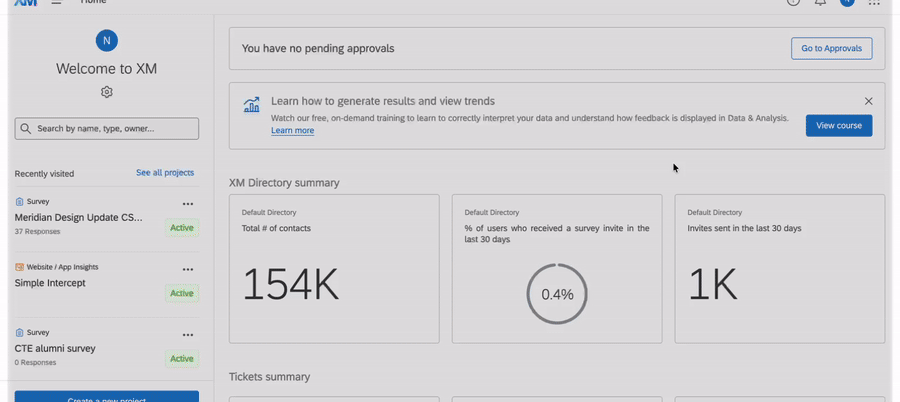This screenshot has width=900, height=402.
Task: Click the Recently visited label
Action: (x=44, y=173)
